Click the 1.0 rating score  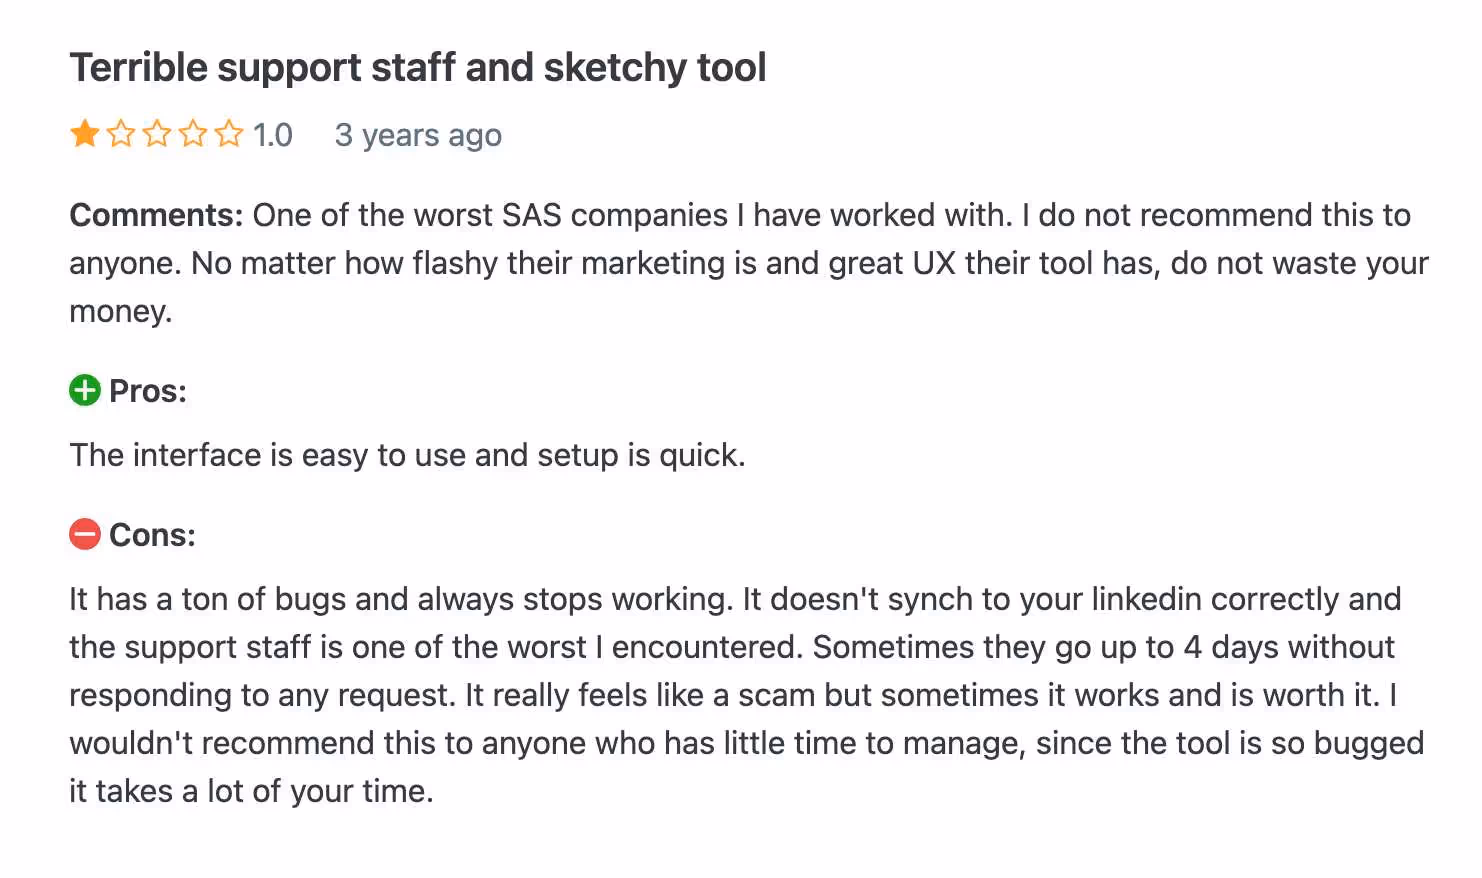click(x=272, y=135)
